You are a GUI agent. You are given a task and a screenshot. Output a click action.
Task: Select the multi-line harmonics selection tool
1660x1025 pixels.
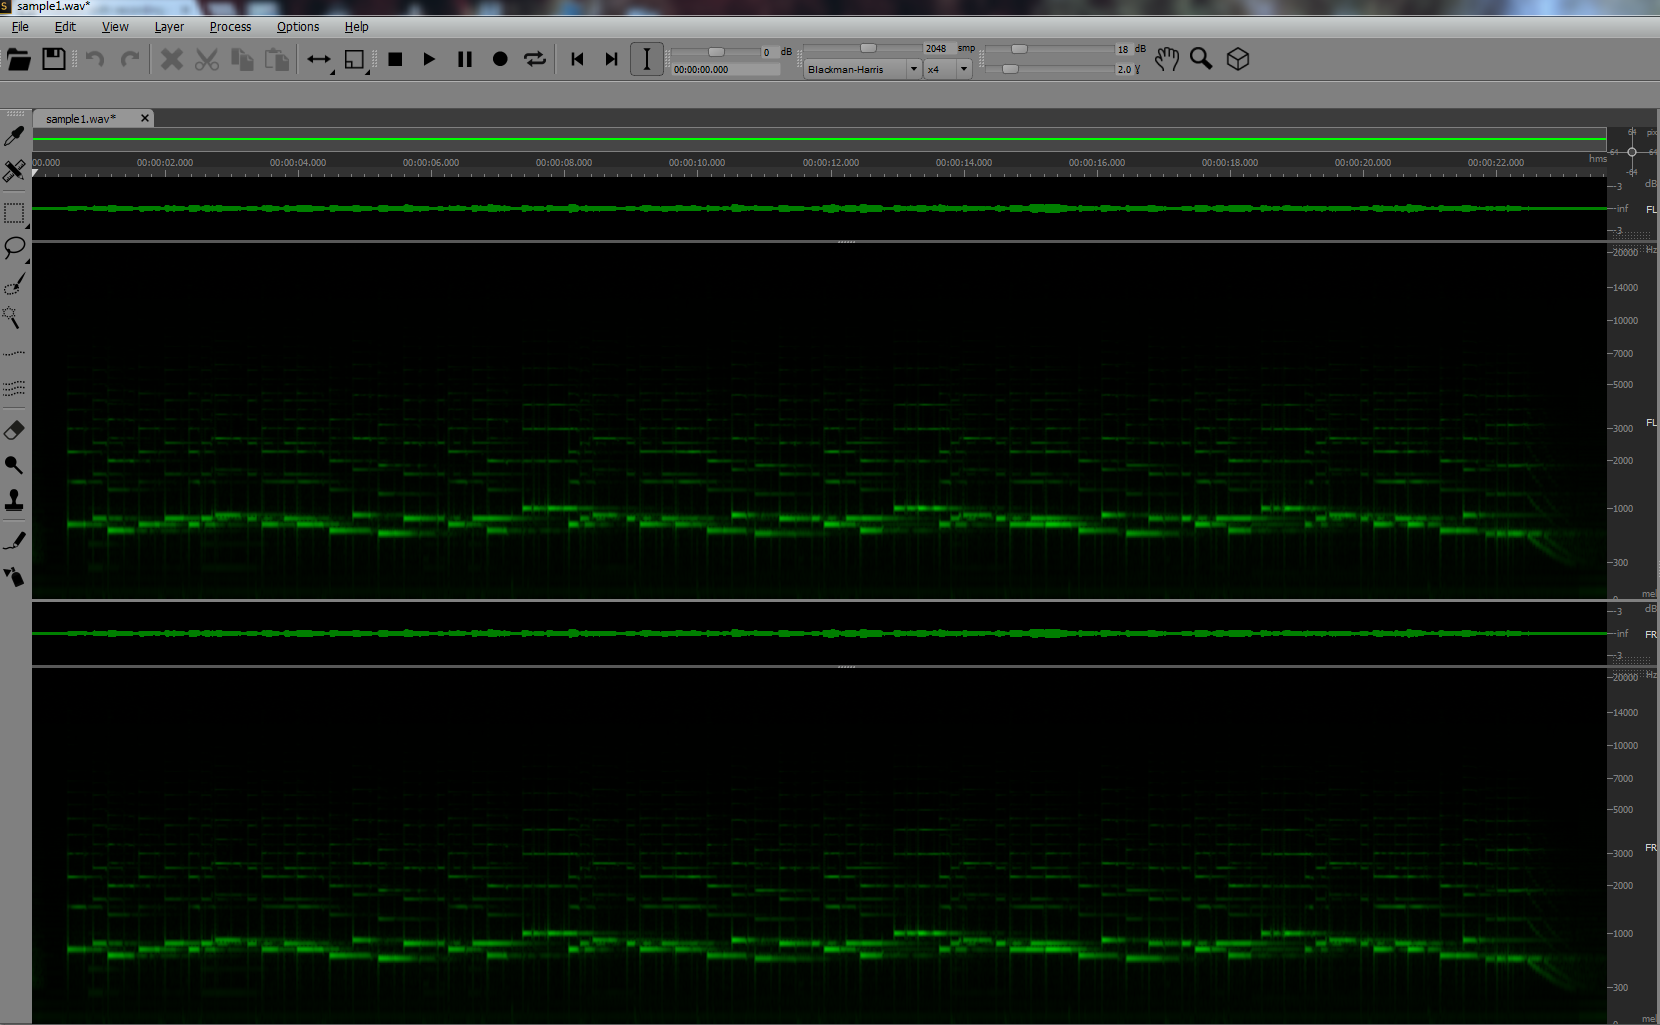[14, 388]
